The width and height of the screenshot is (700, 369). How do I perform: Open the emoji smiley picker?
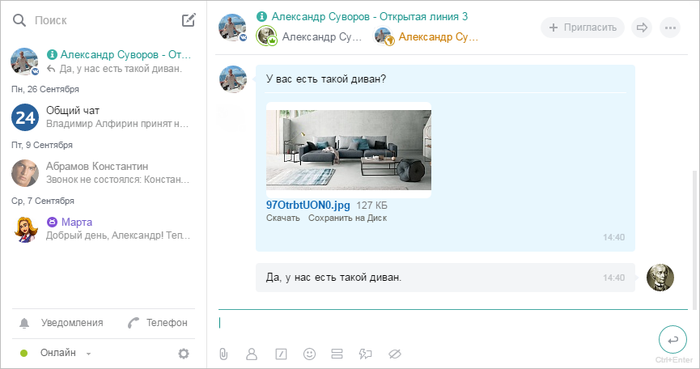[x=309, y=354]
